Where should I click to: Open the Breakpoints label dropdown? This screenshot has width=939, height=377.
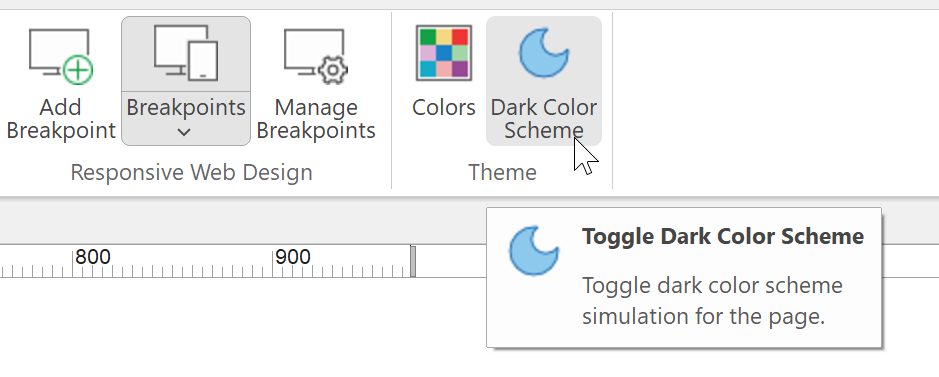186,108
